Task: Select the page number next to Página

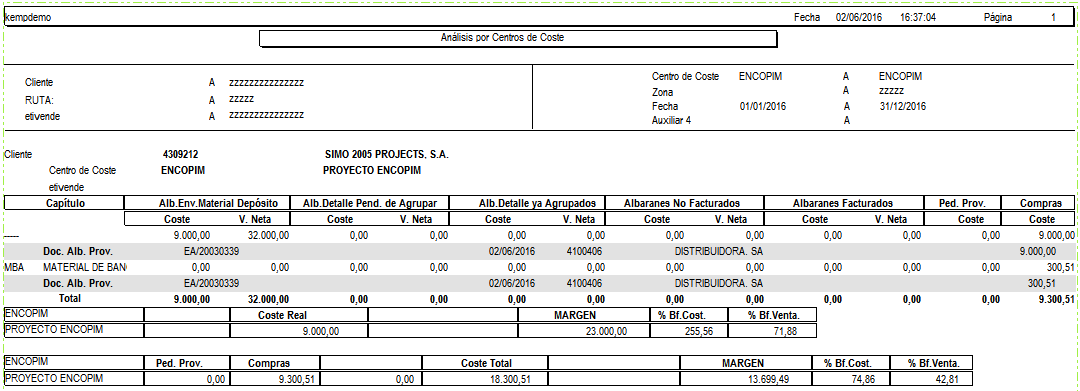Action: [x=1053, y=17]
